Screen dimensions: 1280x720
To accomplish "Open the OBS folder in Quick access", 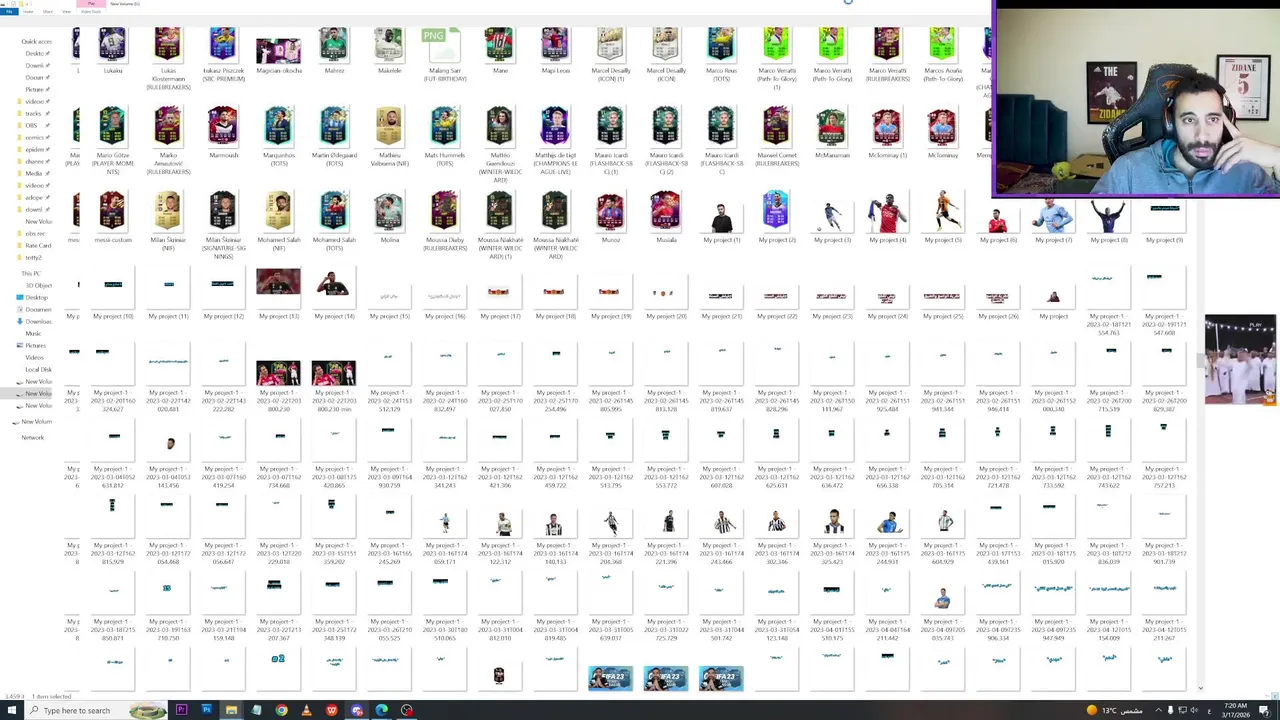I will click(x=32, y=125).
